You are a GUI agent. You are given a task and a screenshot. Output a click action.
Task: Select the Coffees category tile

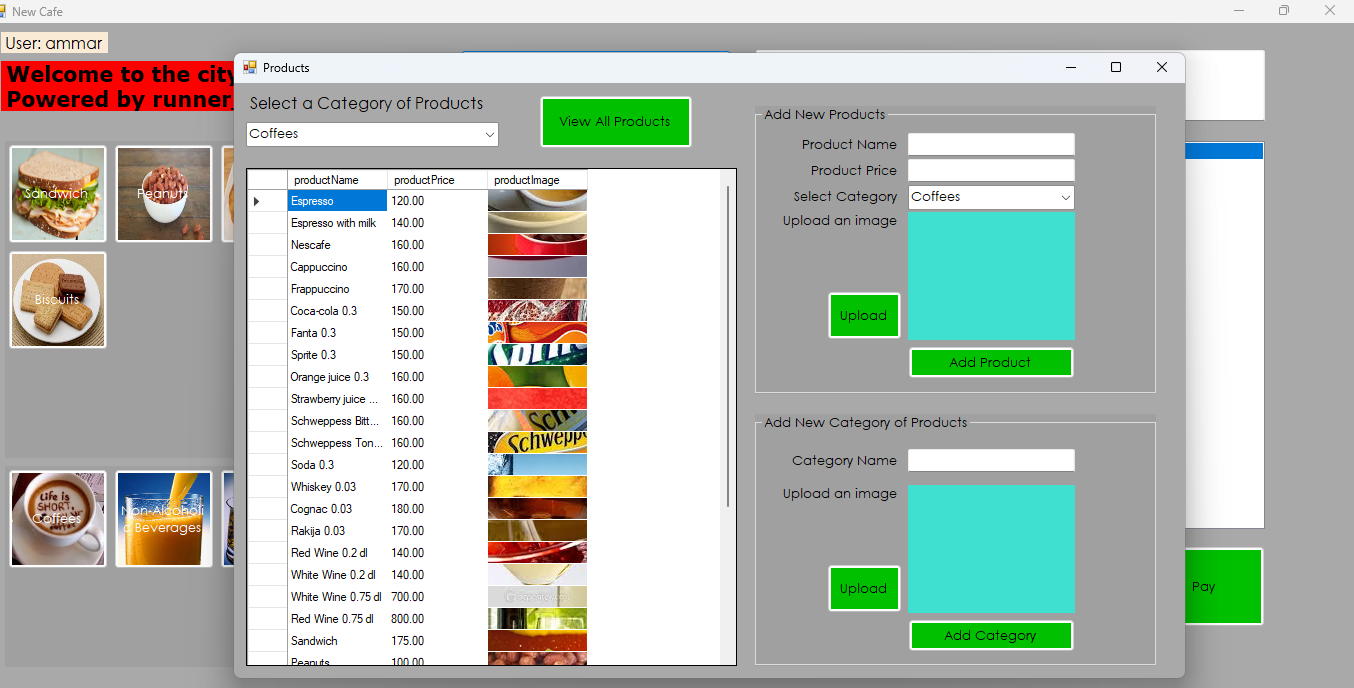click(57, 519)
